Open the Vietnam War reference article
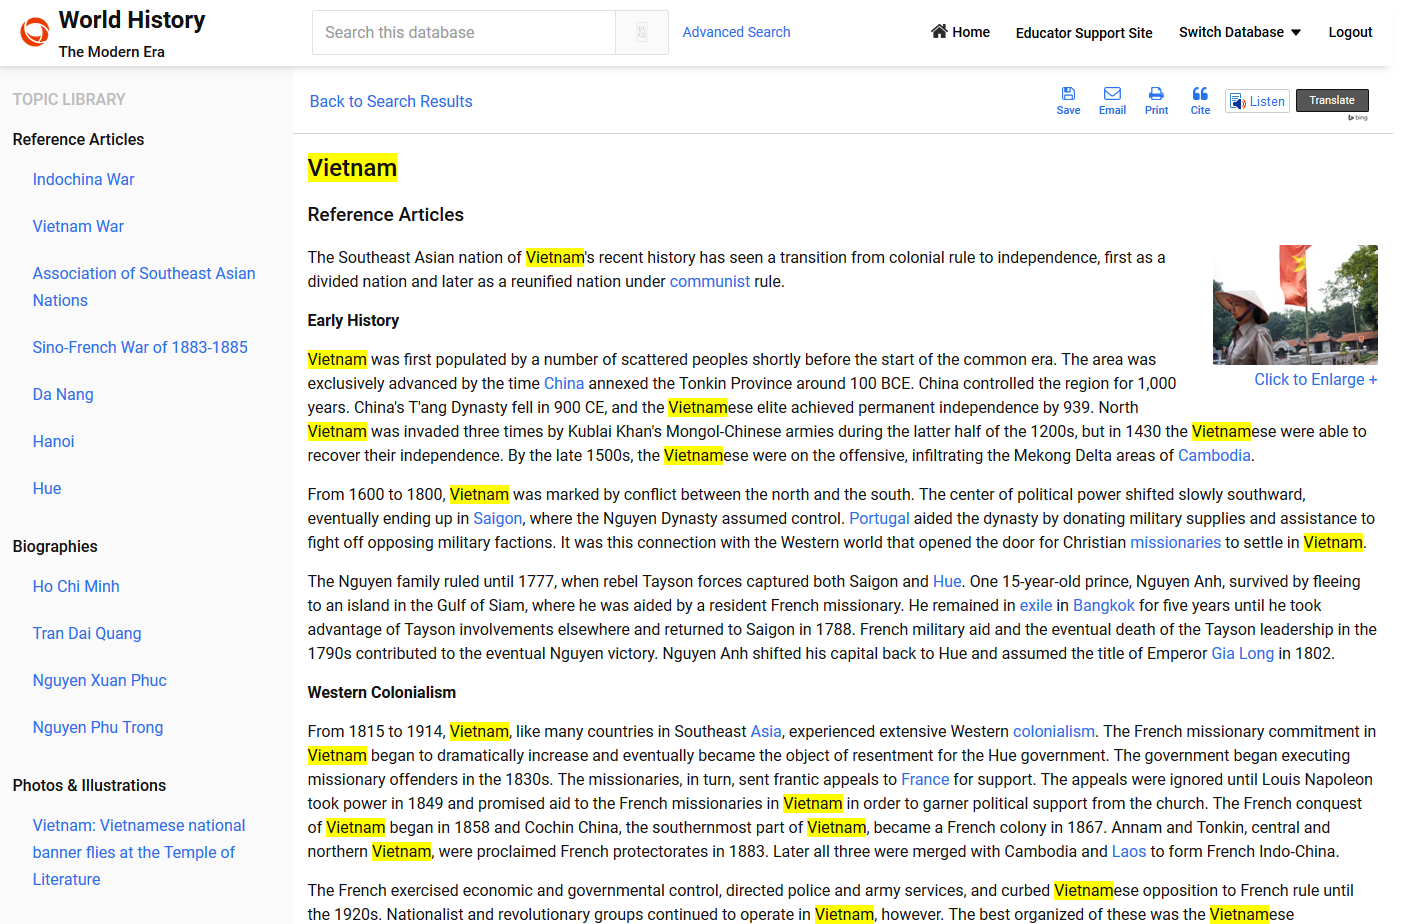This screenshot has width=1404, height=924. click(78, 226)
